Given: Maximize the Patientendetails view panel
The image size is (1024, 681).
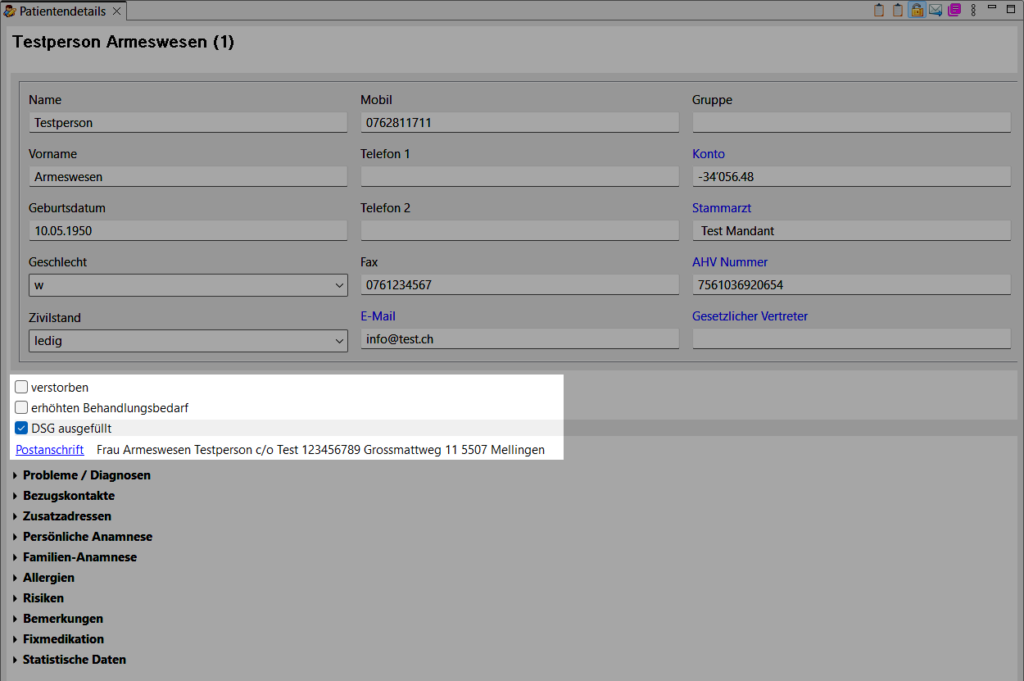Looking at the screenshot, I should tap(1011, 10).
